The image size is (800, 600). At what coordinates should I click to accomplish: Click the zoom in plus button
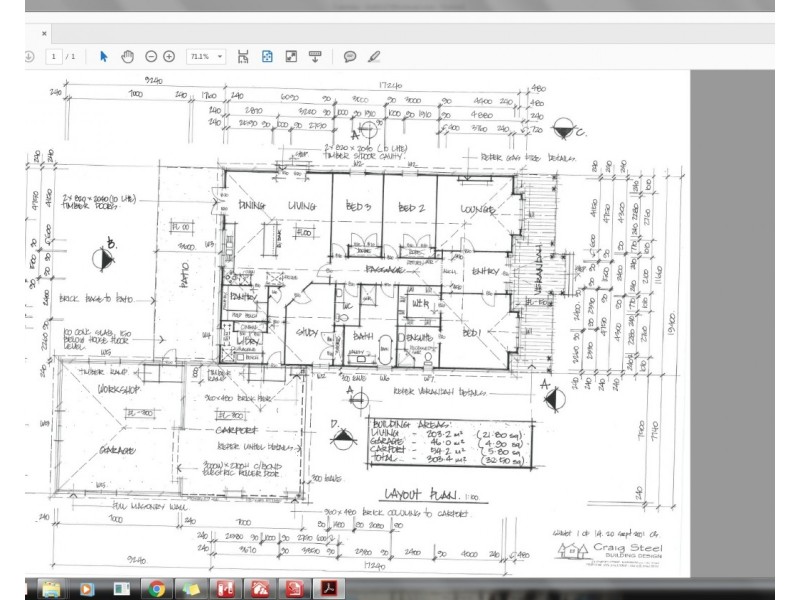(170, 57)
